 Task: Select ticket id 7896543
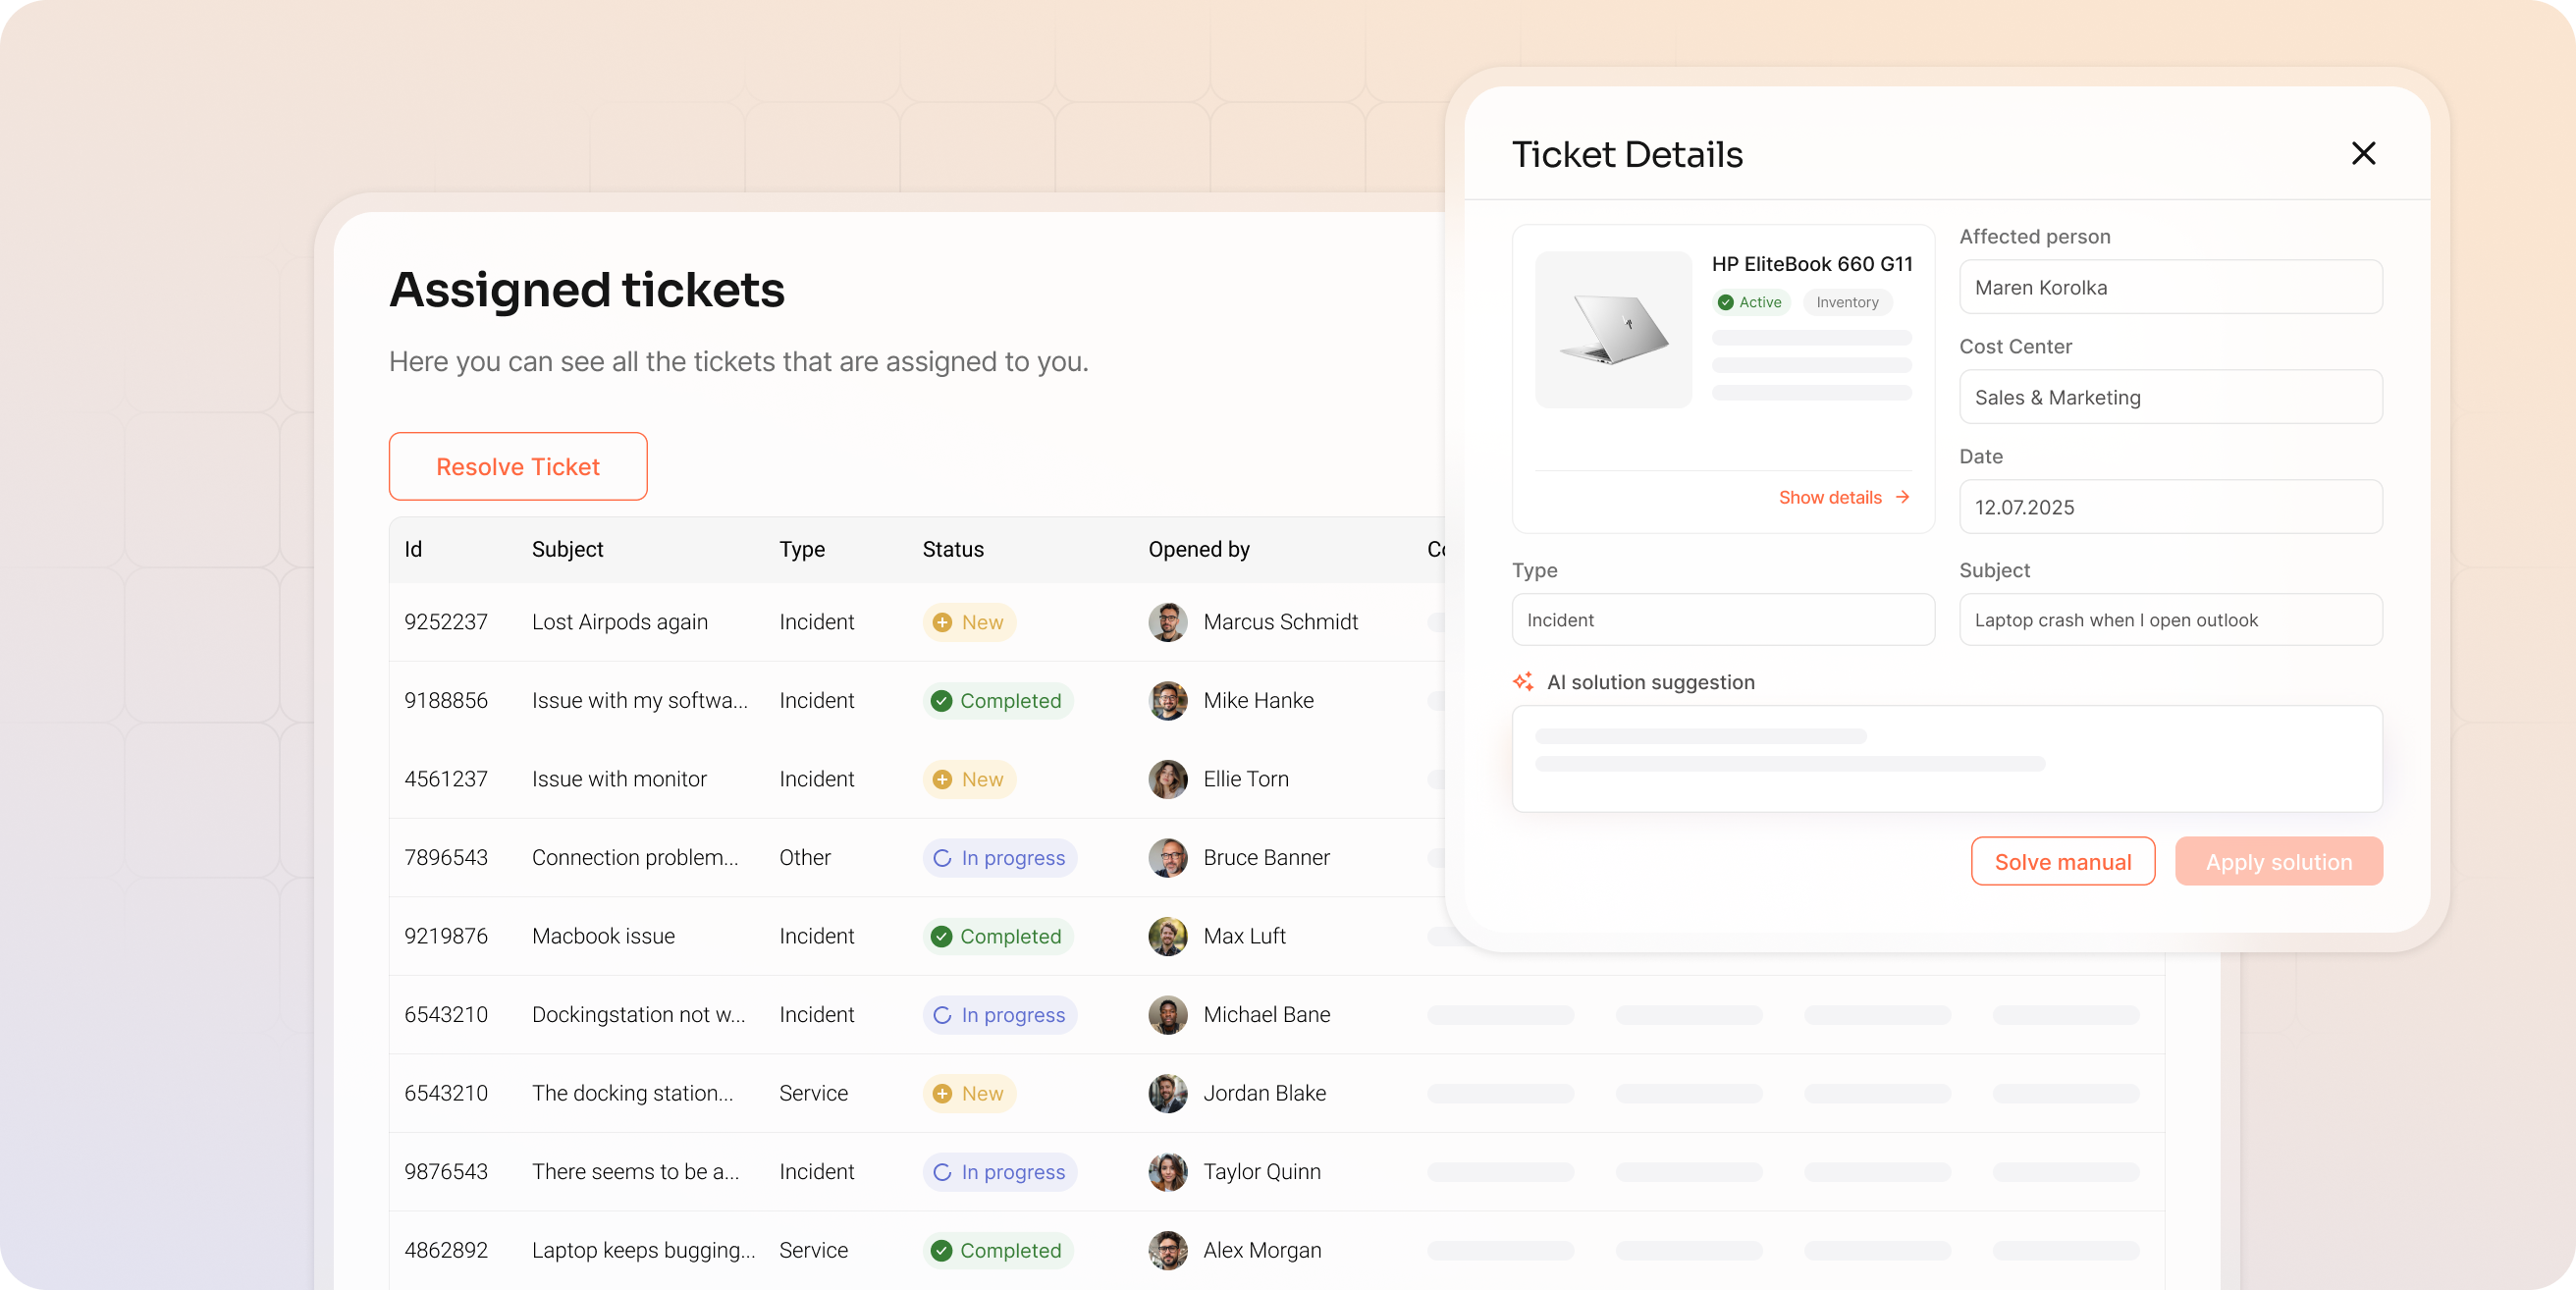coord(446,858)
